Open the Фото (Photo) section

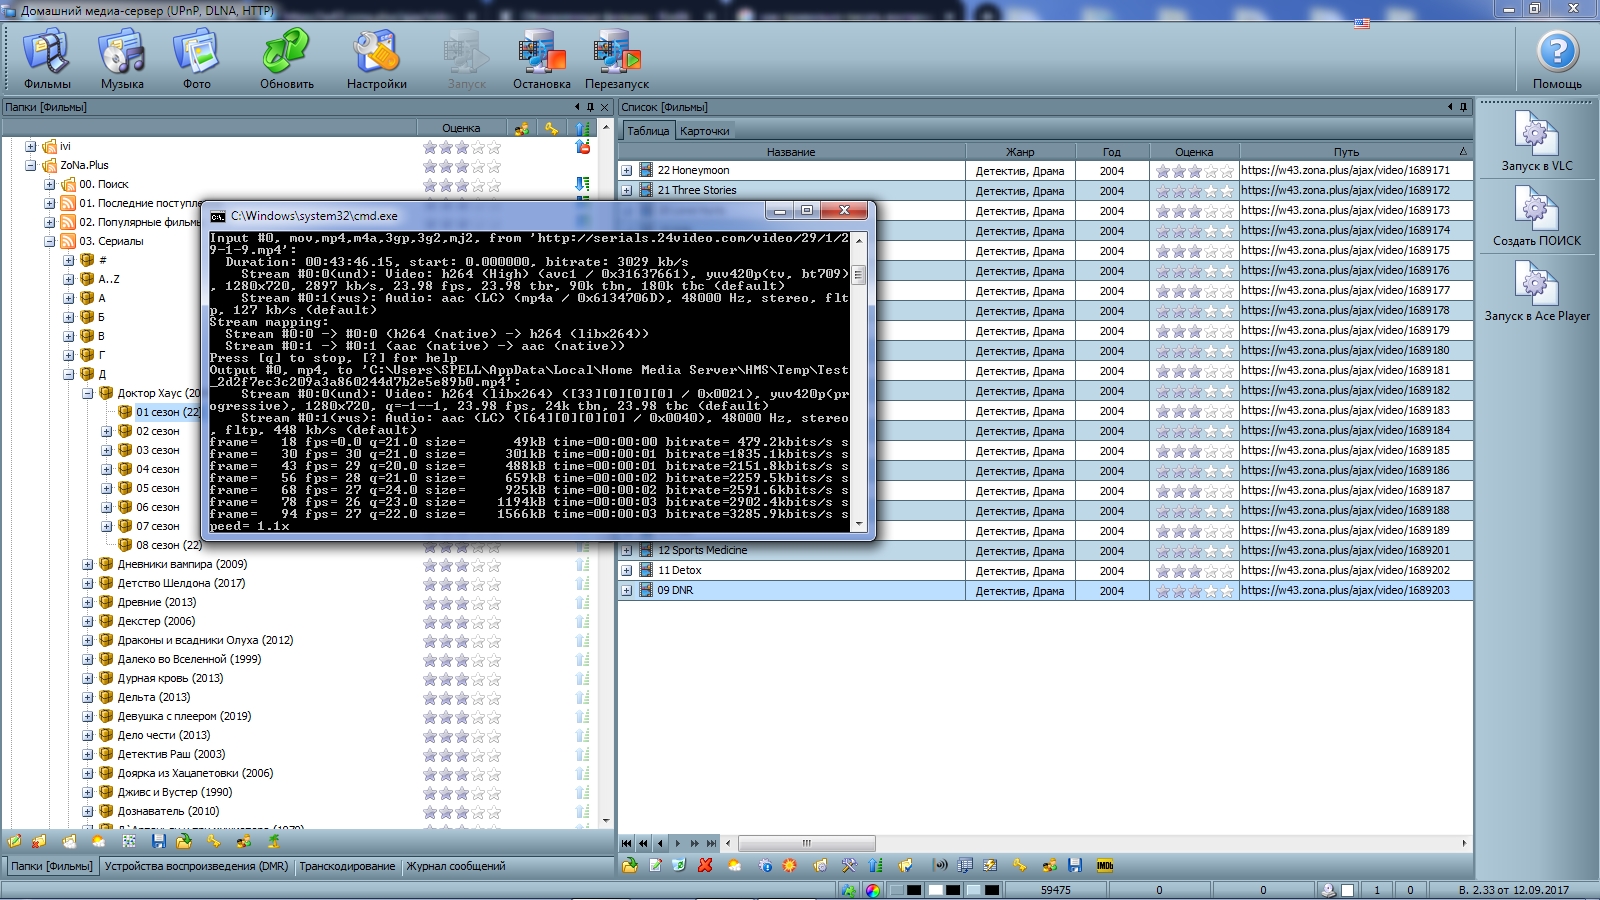(196, 59)
